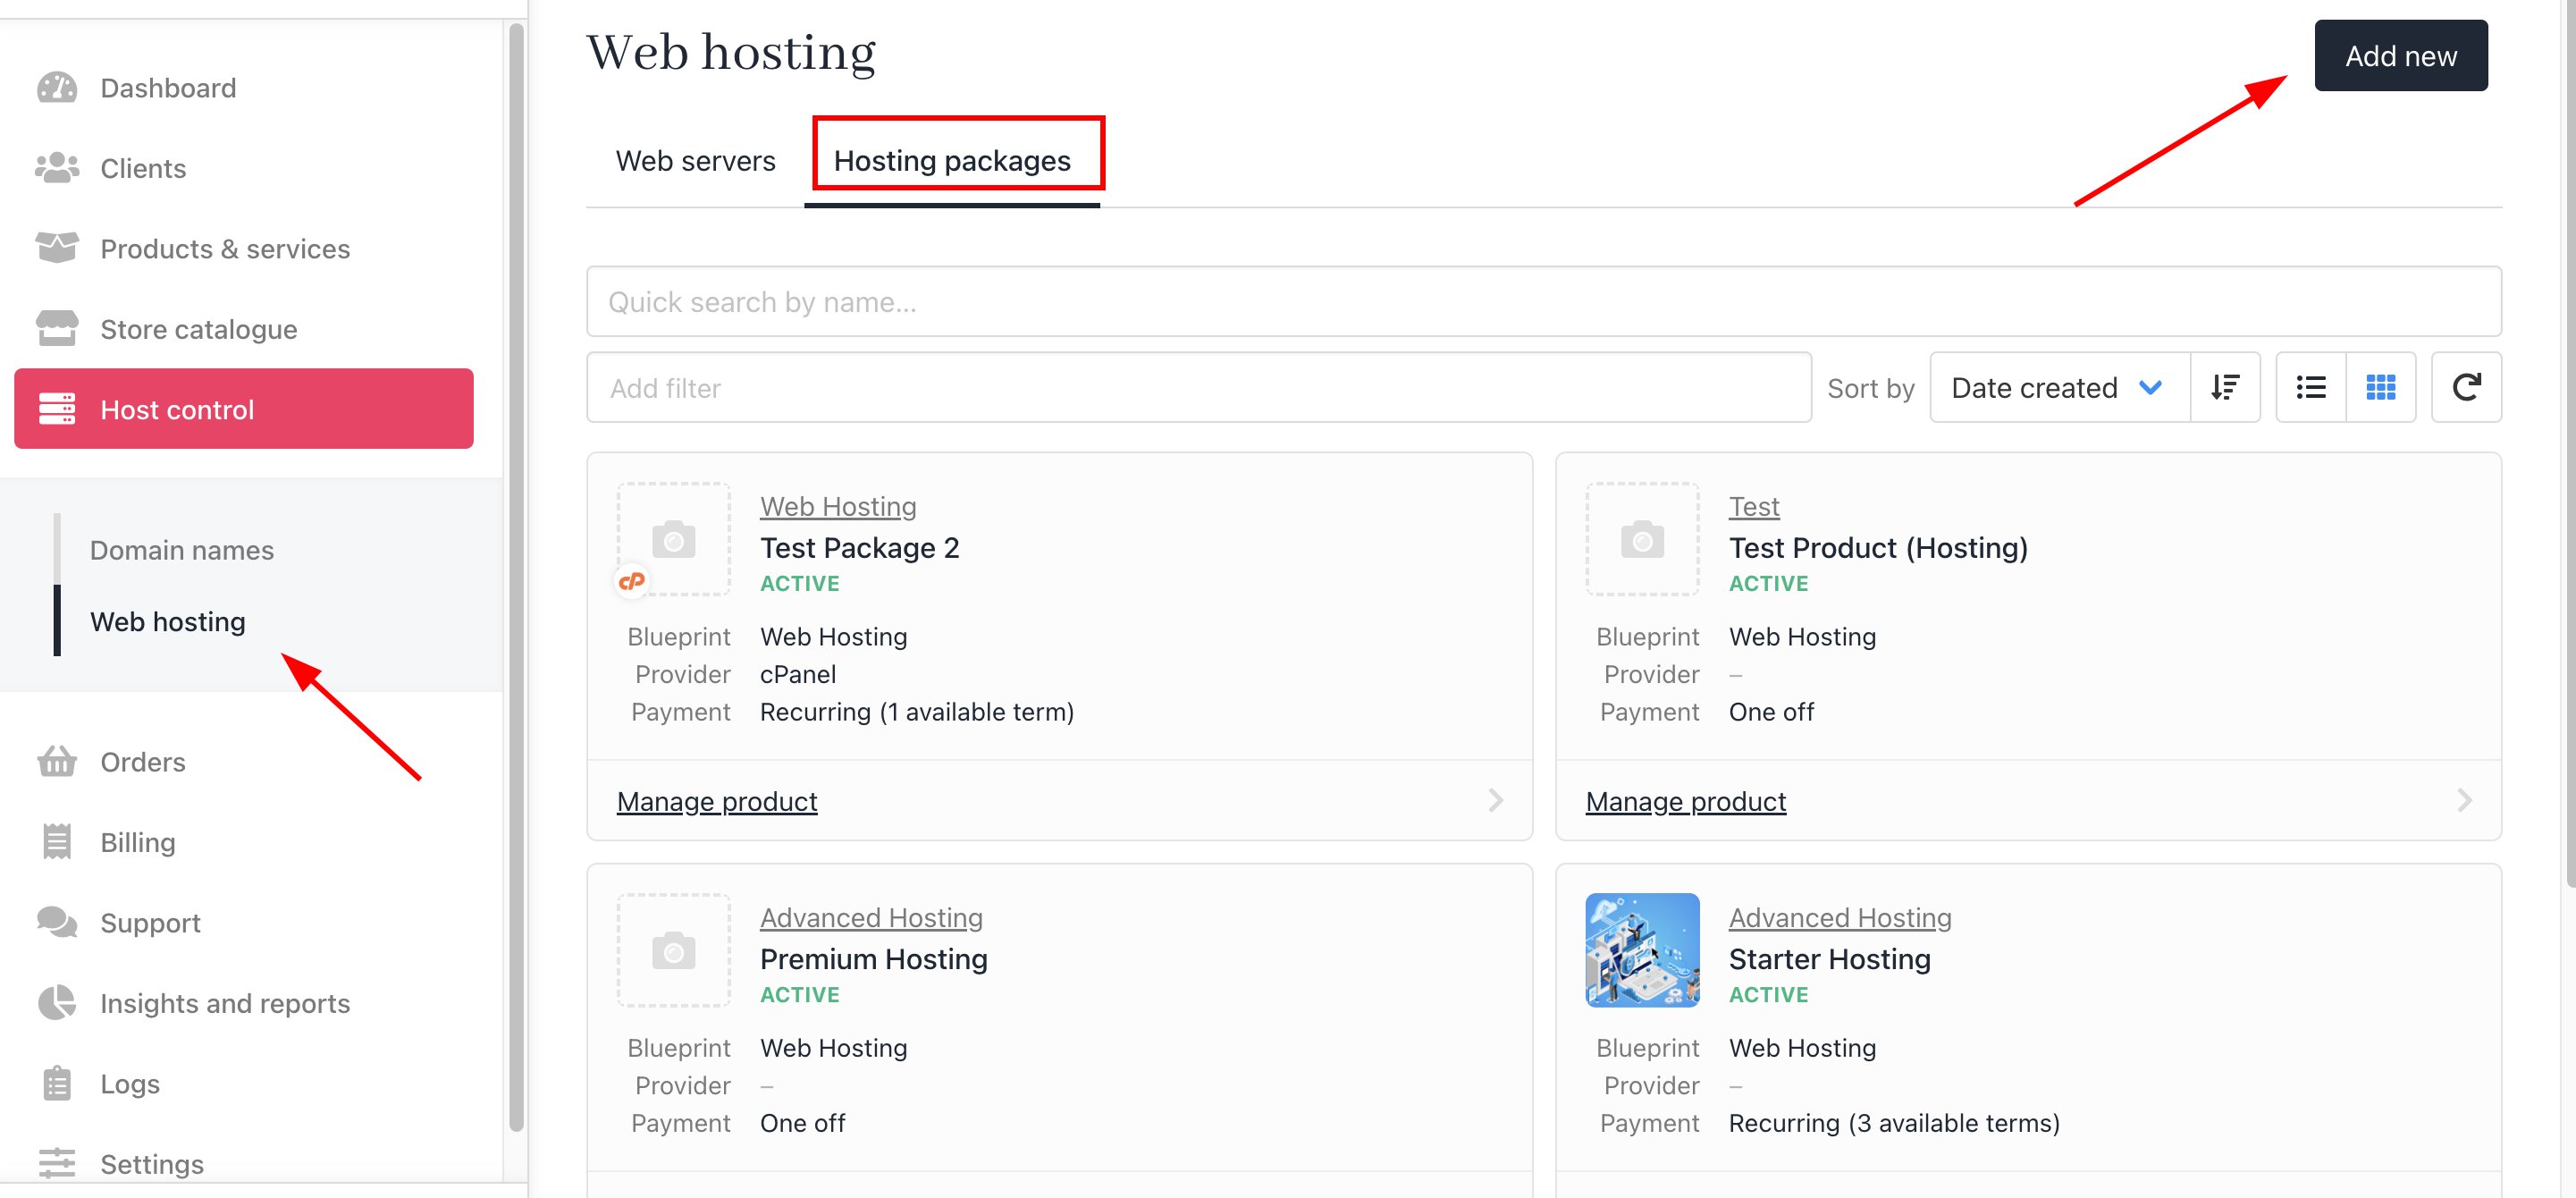This screenshot has height=1198, width=2576.
Task: Focus the Add filter field
Action: tap(1199, 387)
